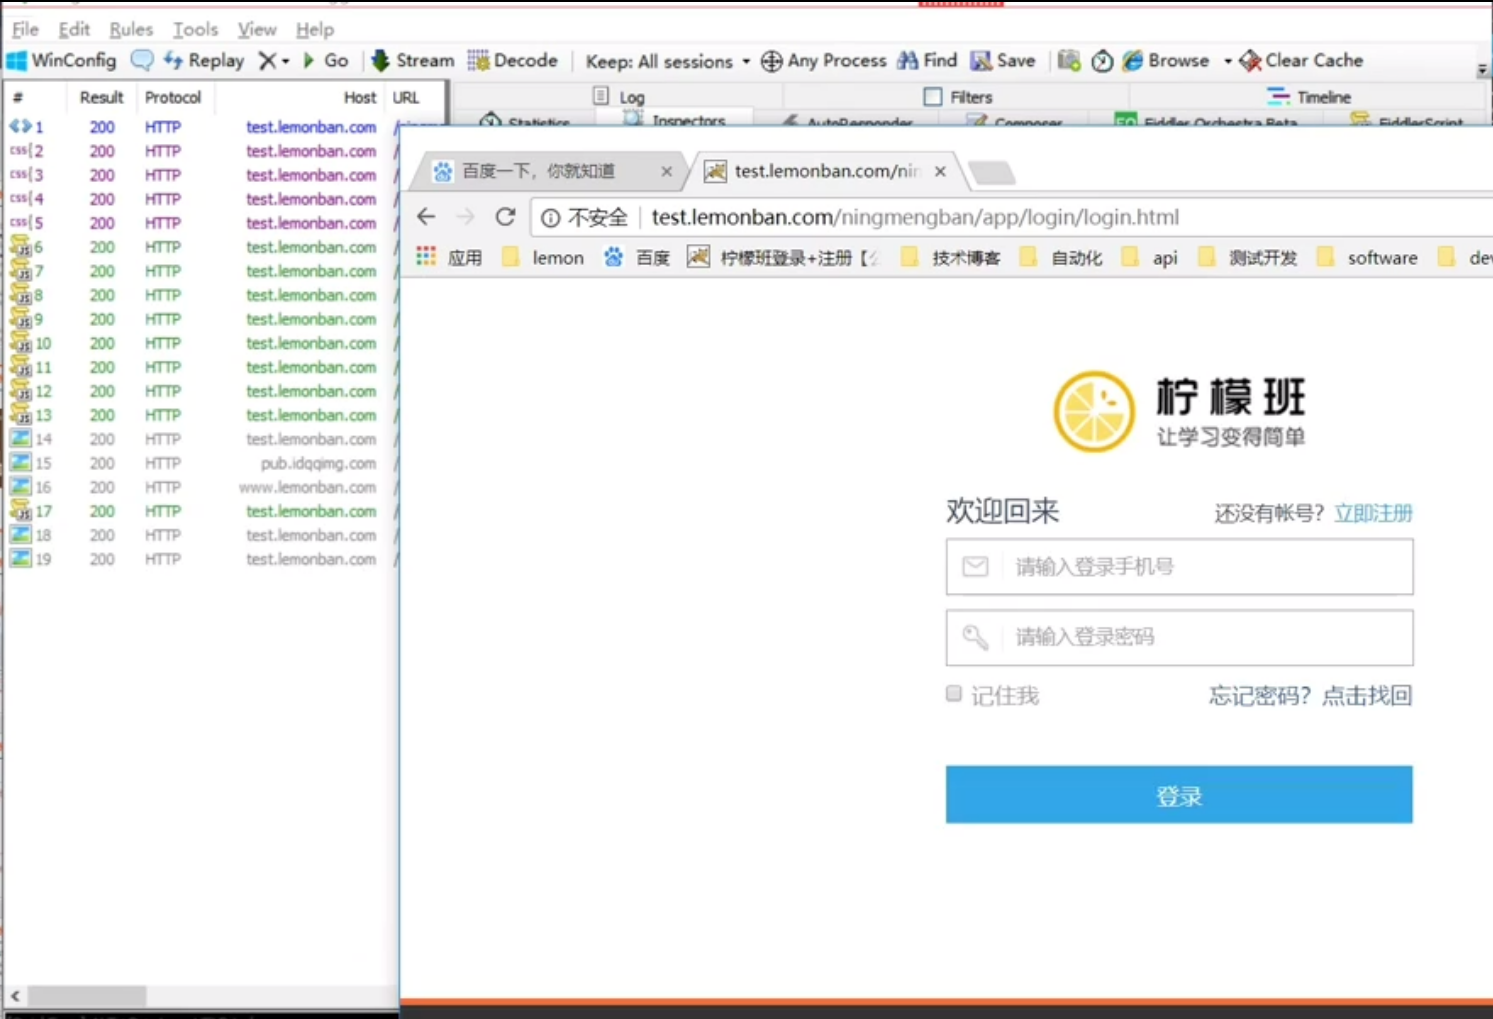
Task: Close the test.lemonban.com browser tab
Action: [940, 171]
